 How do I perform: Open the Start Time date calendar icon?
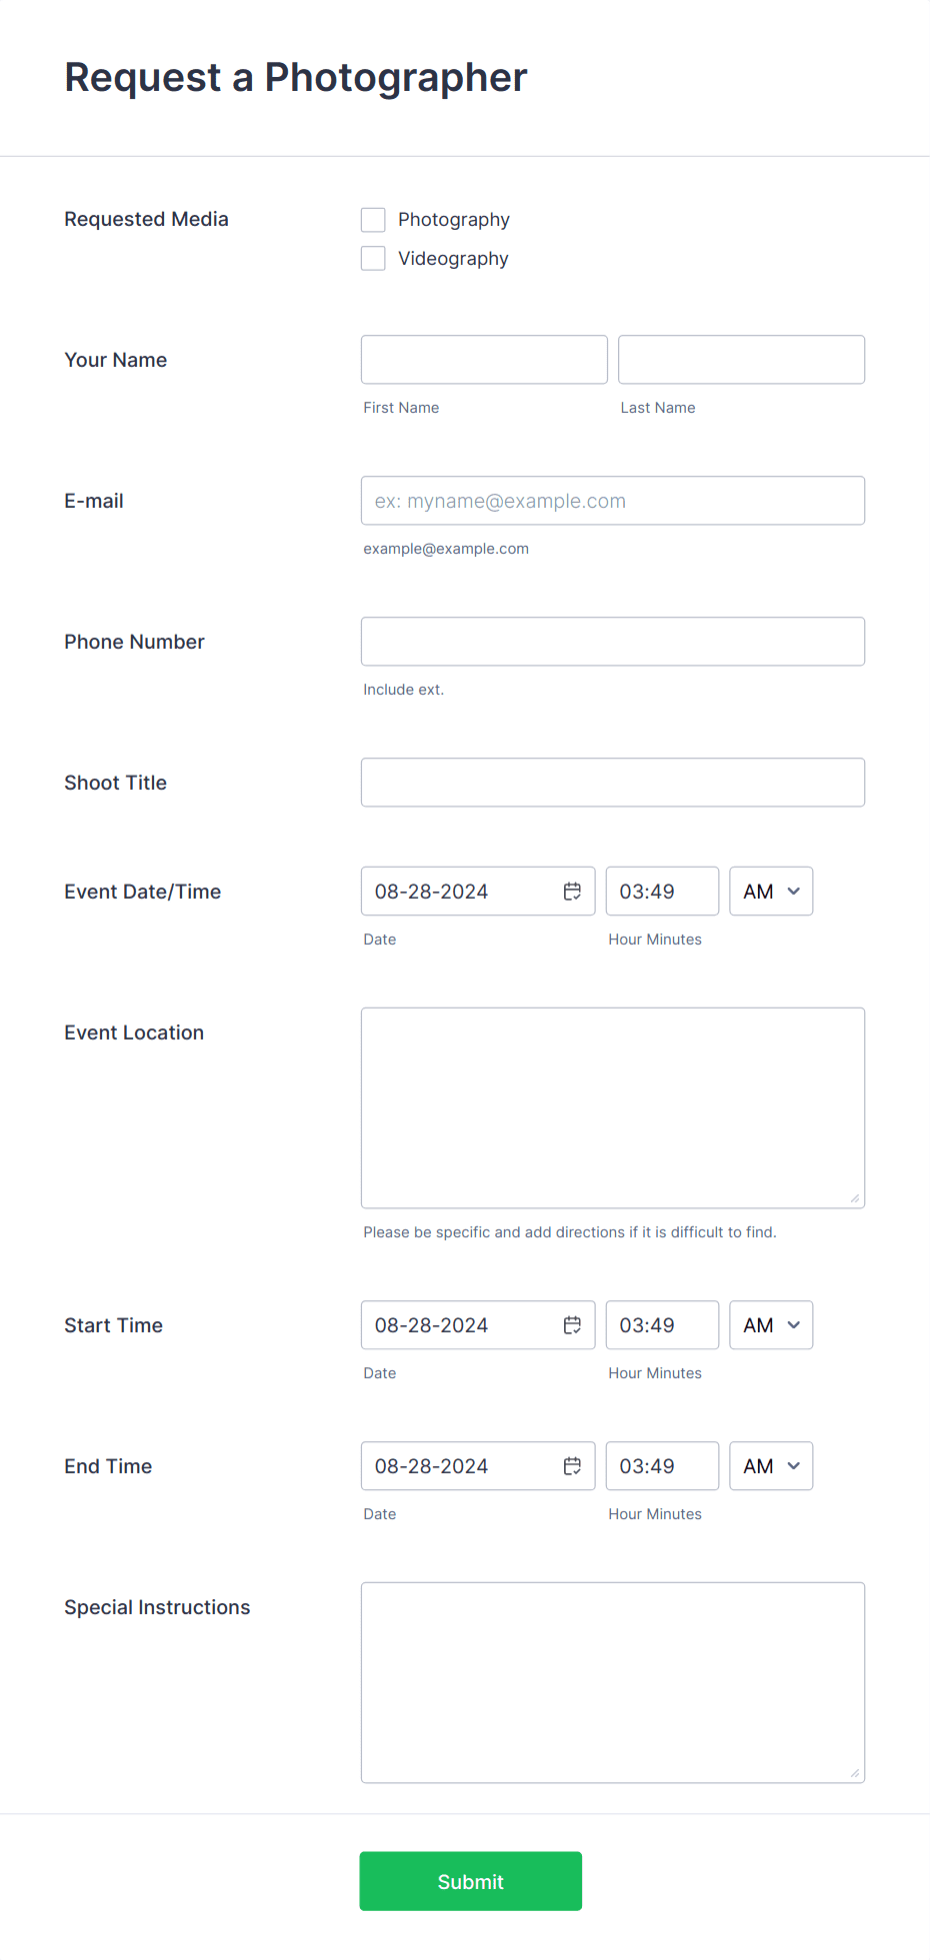(x=572, y=1325)
